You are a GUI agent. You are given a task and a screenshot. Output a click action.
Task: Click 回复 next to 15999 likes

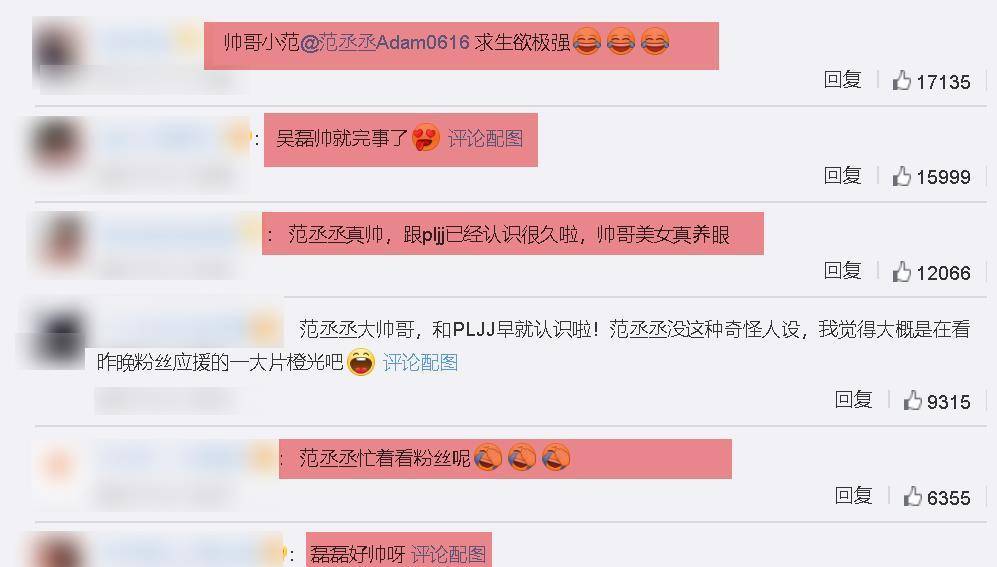842,175
